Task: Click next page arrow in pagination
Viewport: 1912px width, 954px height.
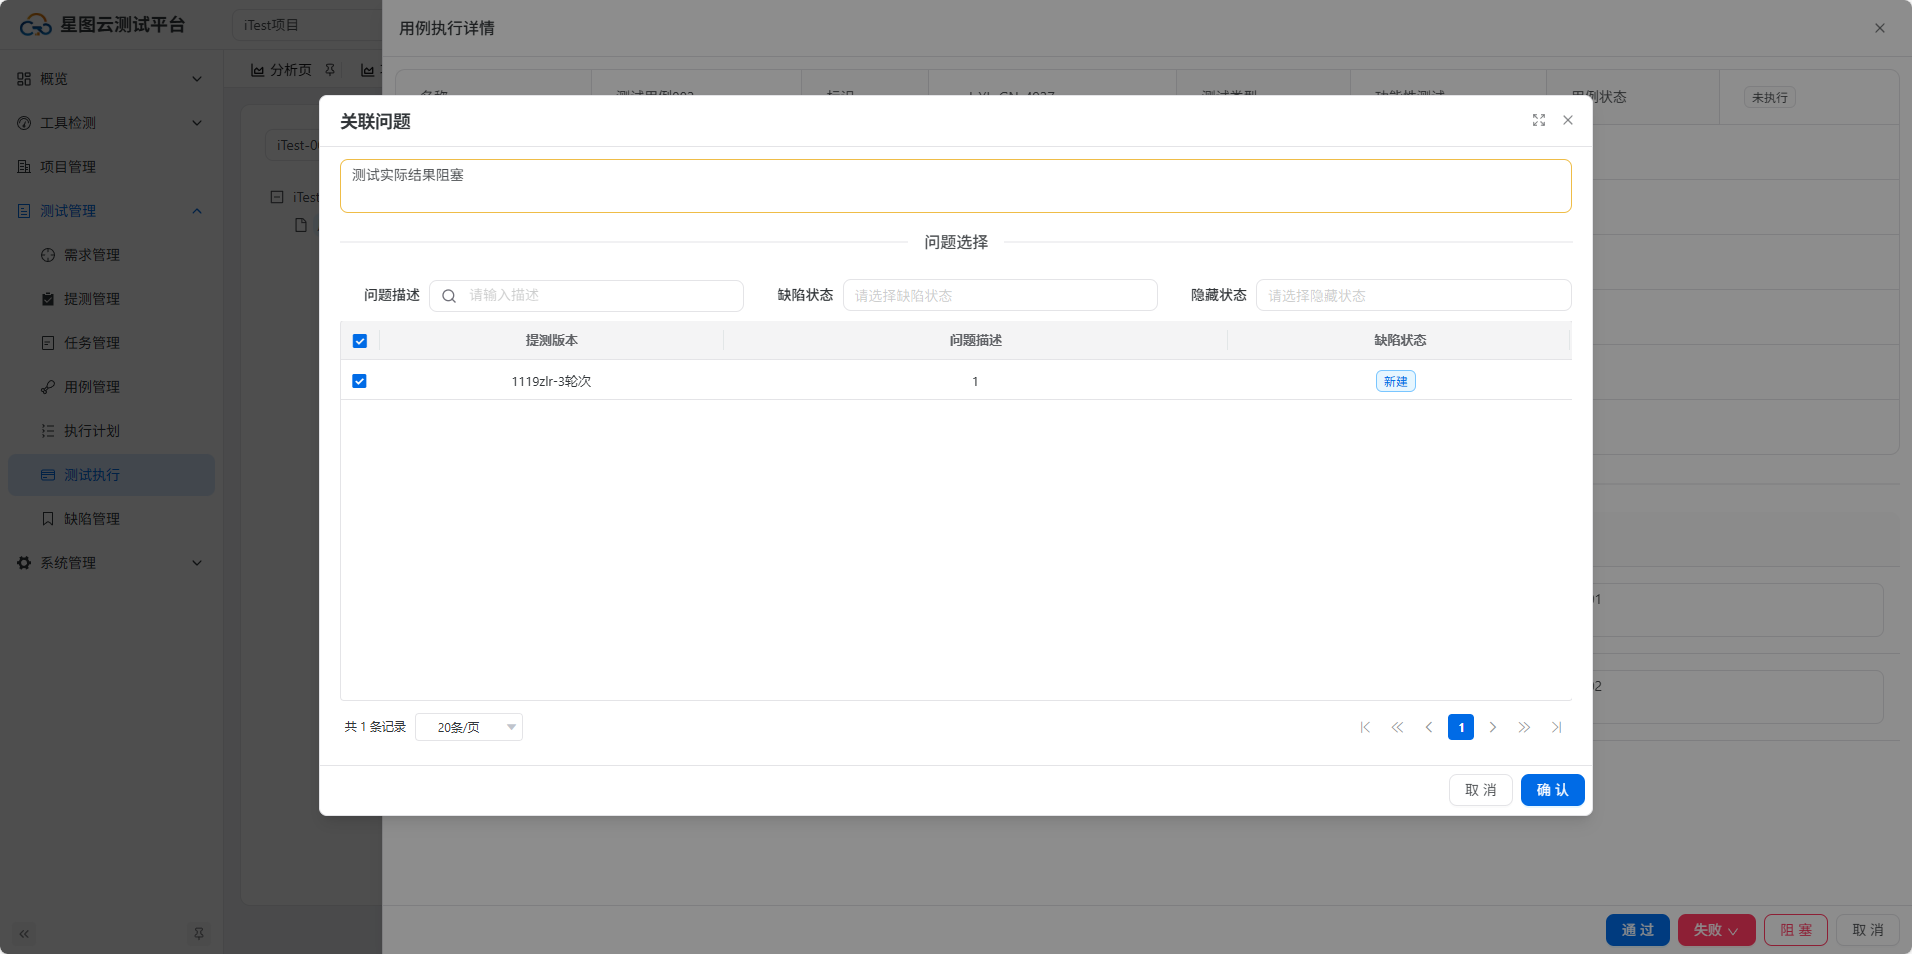Action: click(1492, 727)
